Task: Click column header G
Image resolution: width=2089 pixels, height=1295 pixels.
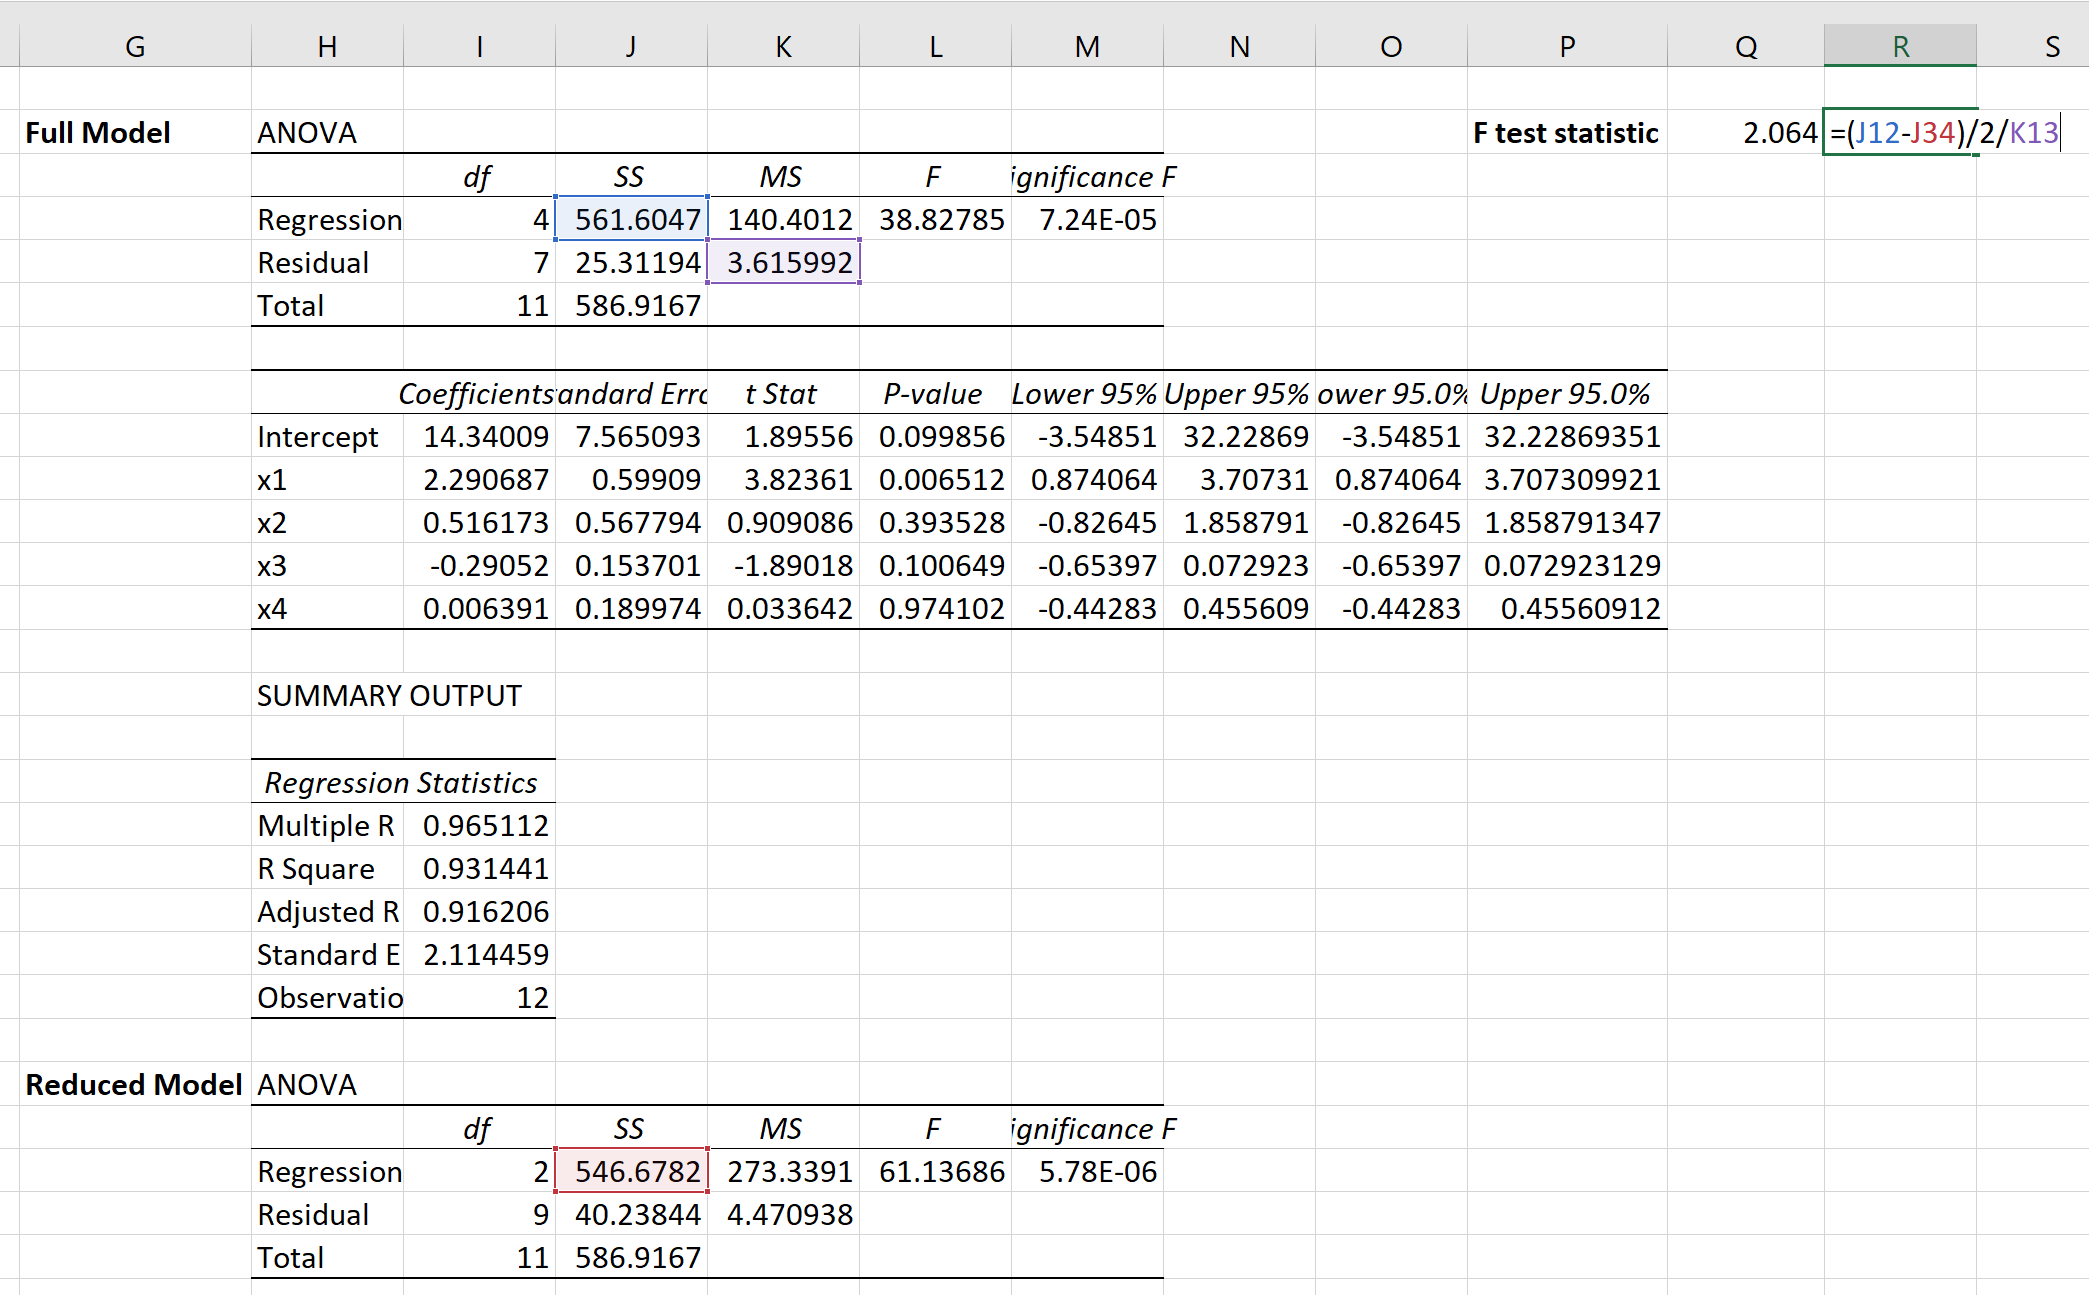Action: pyautogui.click(x=135, y=46)
